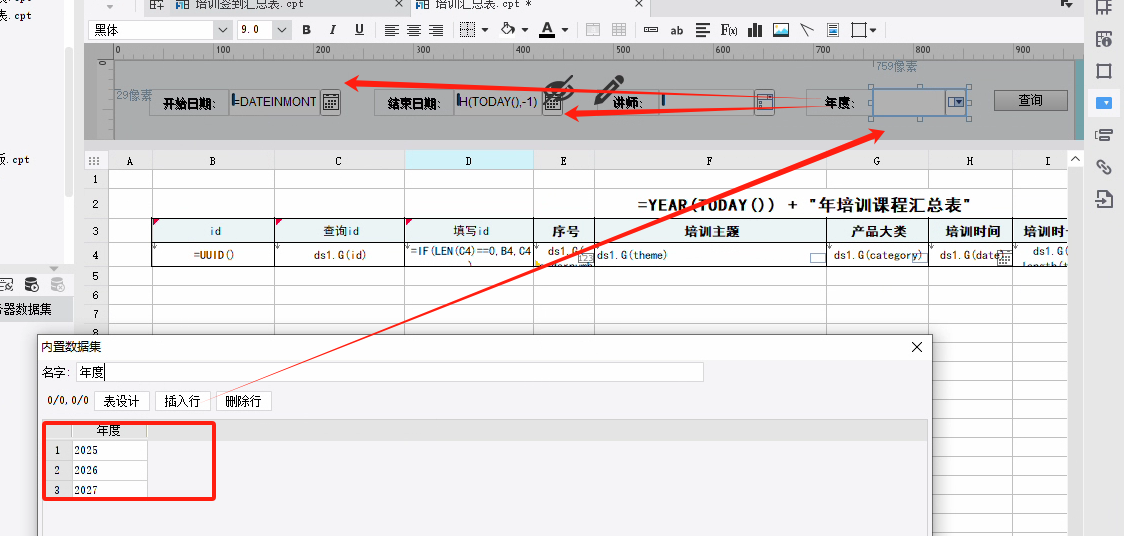This screenshot has height=536, width=1124.
Task: Click the 插入行 button
Action: click(182, 401)
